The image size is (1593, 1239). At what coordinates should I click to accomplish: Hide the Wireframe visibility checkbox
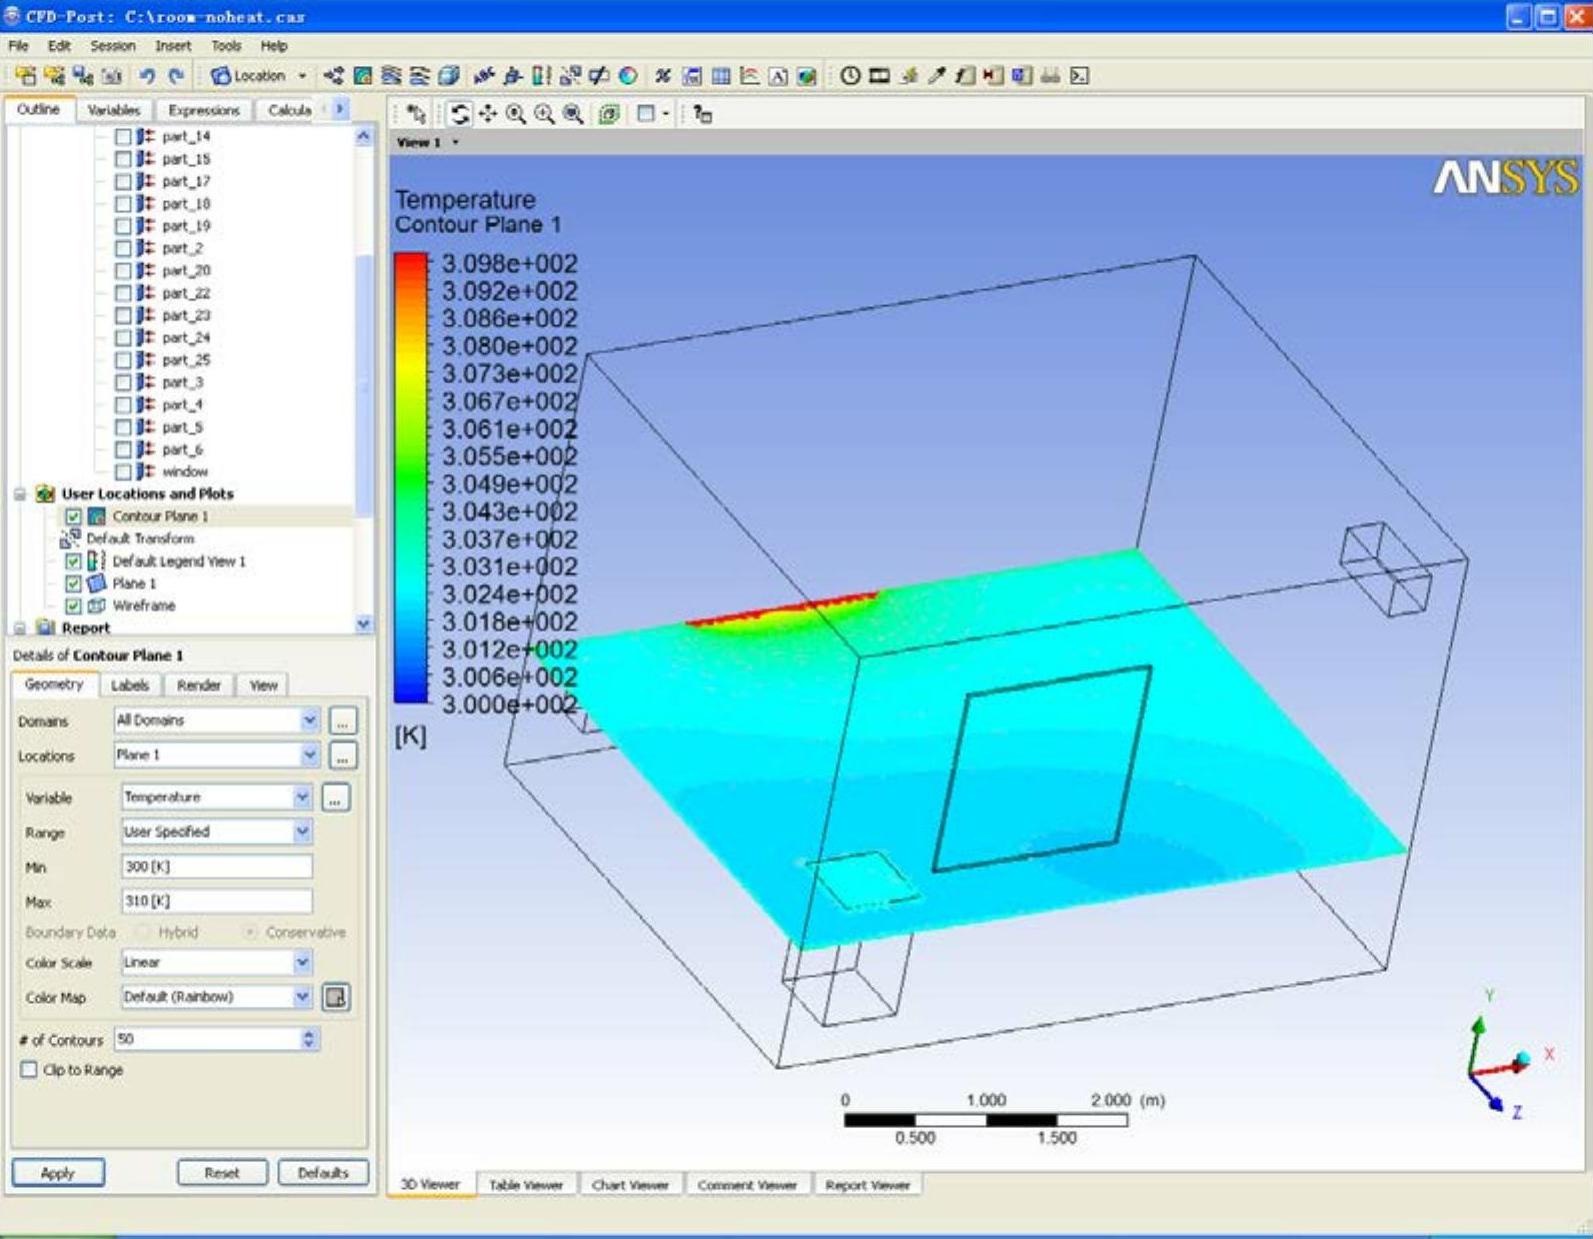pyautogui.click(x=73, y=606)
